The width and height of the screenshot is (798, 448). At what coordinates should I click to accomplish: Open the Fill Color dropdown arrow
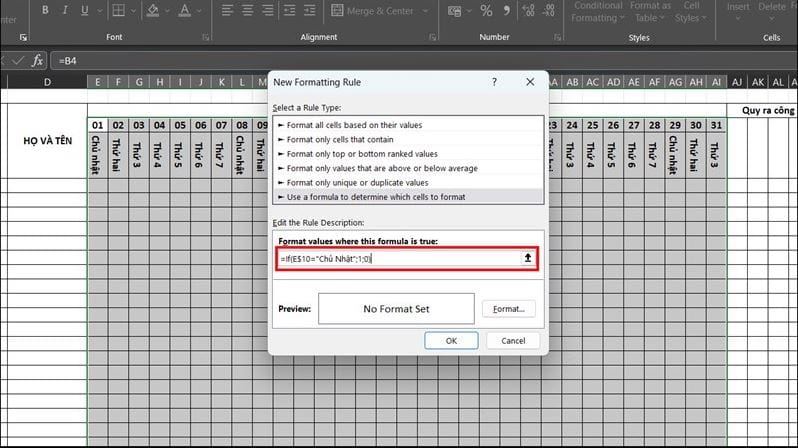coord(167,10)
